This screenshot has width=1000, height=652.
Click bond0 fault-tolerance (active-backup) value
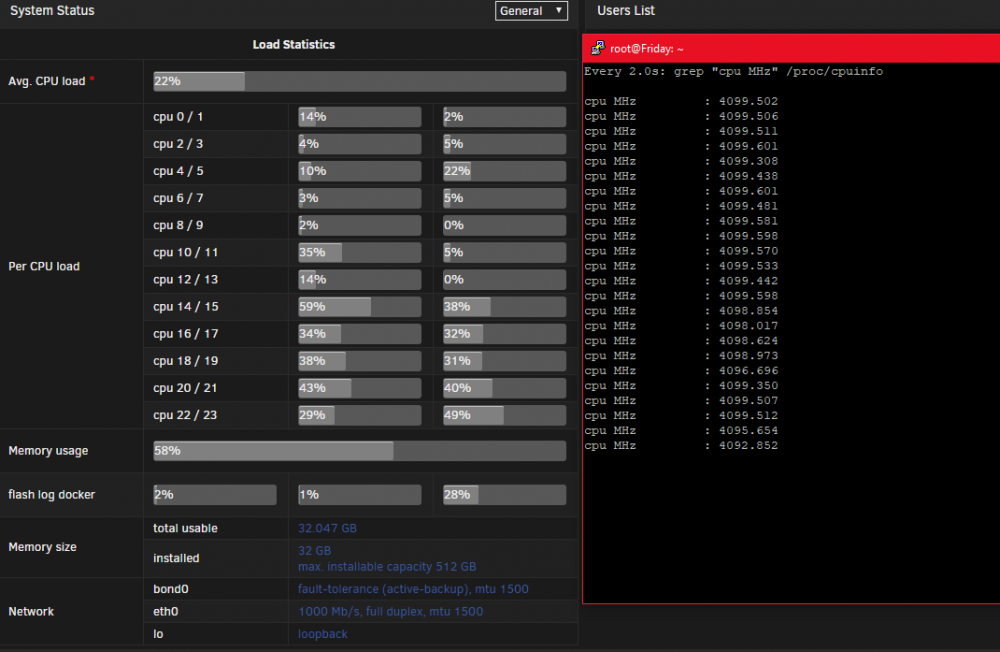413,589
